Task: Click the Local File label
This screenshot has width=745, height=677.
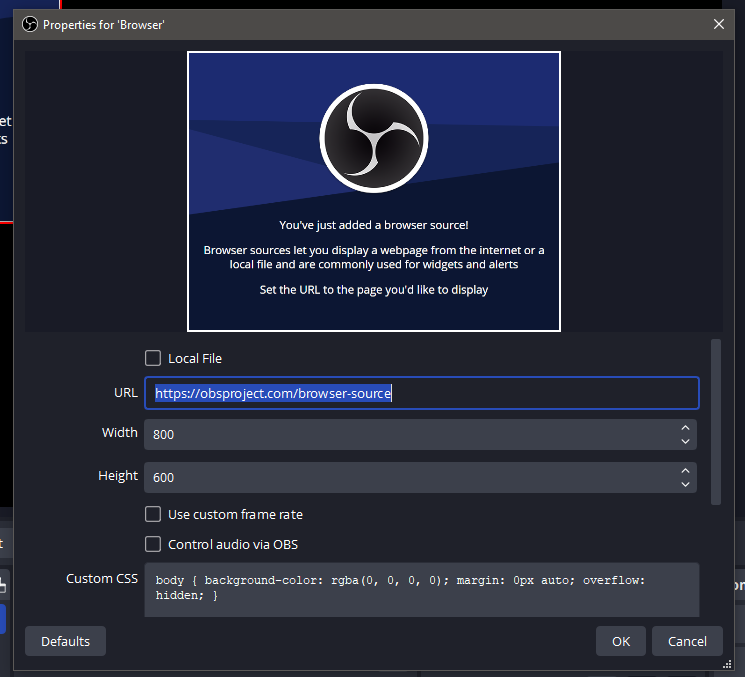Action: point(195,359)
